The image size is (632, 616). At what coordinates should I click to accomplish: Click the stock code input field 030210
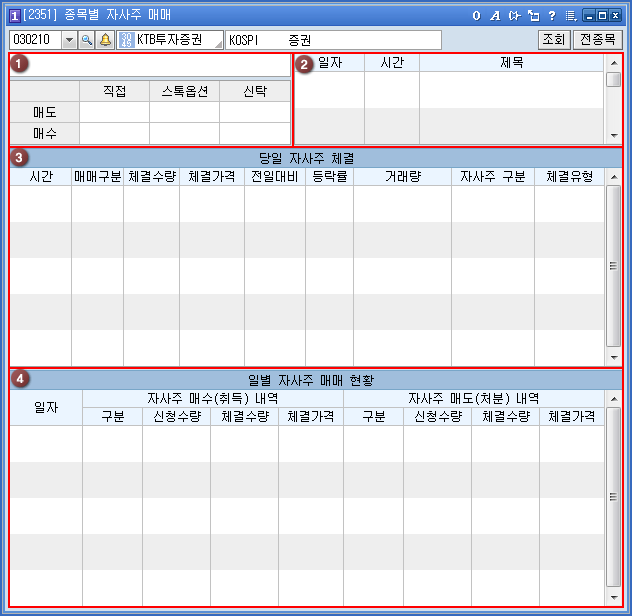click(x=35, y=40)
